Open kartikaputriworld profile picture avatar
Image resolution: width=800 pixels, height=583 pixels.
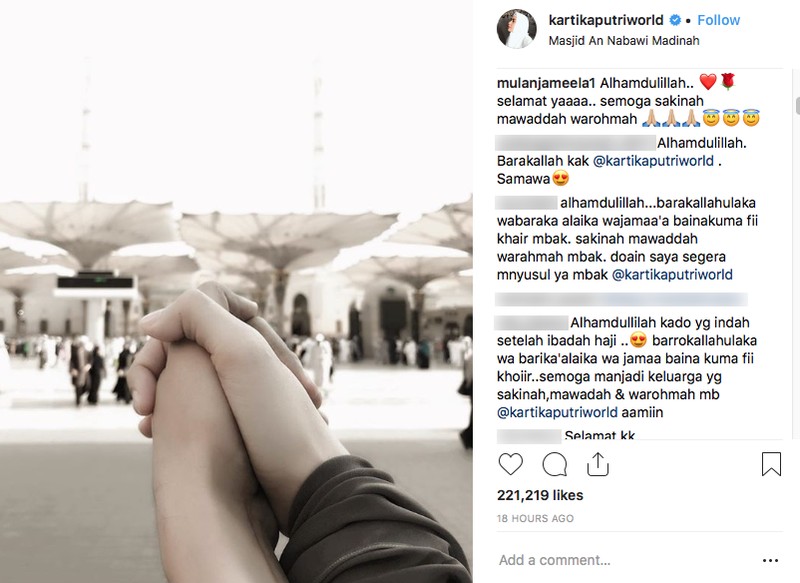click(516, 29)
